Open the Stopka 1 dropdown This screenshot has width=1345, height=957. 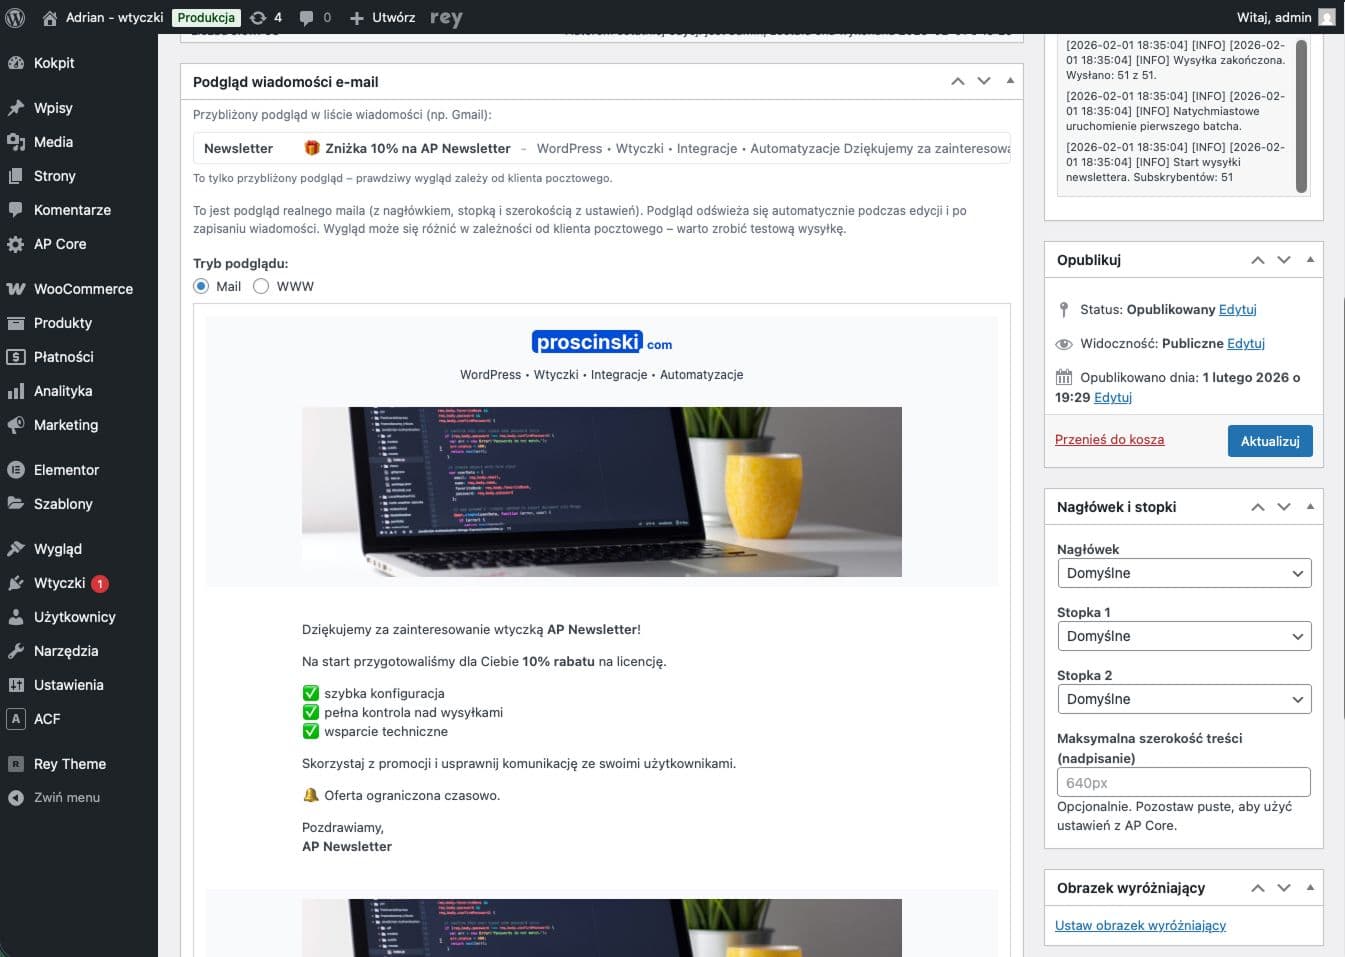click(1184, 636)
